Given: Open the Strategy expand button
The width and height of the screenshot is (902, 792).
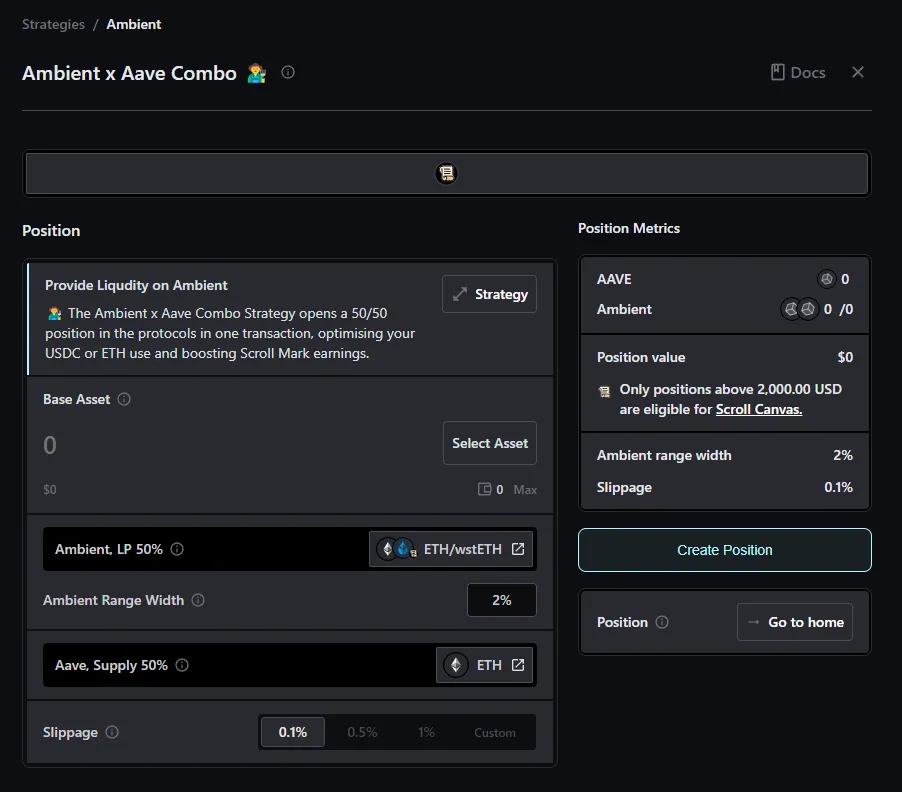Looking at the screenshot, I should click(489, 294).
